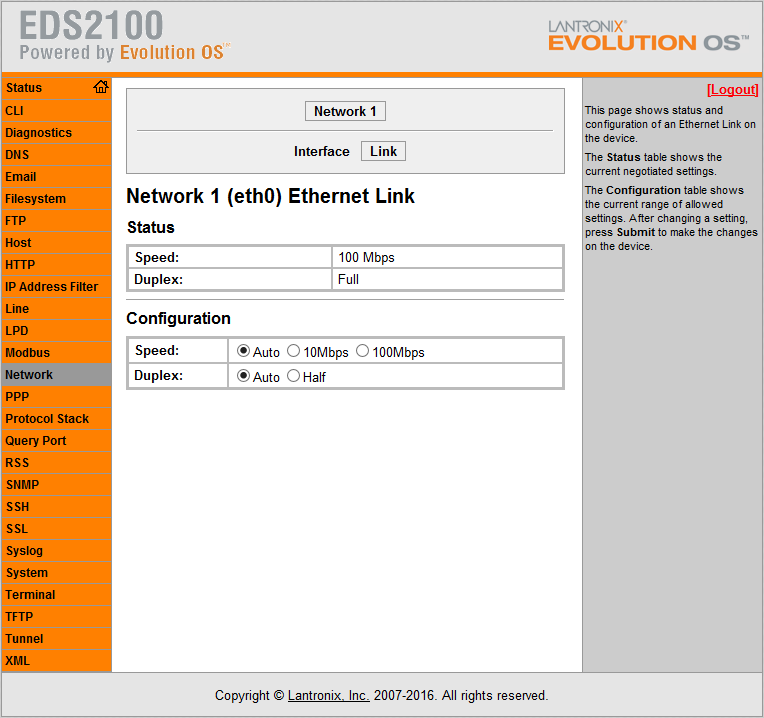Click the home icon beside Status
The width and height of the screenshot is (764, 718).
[101, 87]
